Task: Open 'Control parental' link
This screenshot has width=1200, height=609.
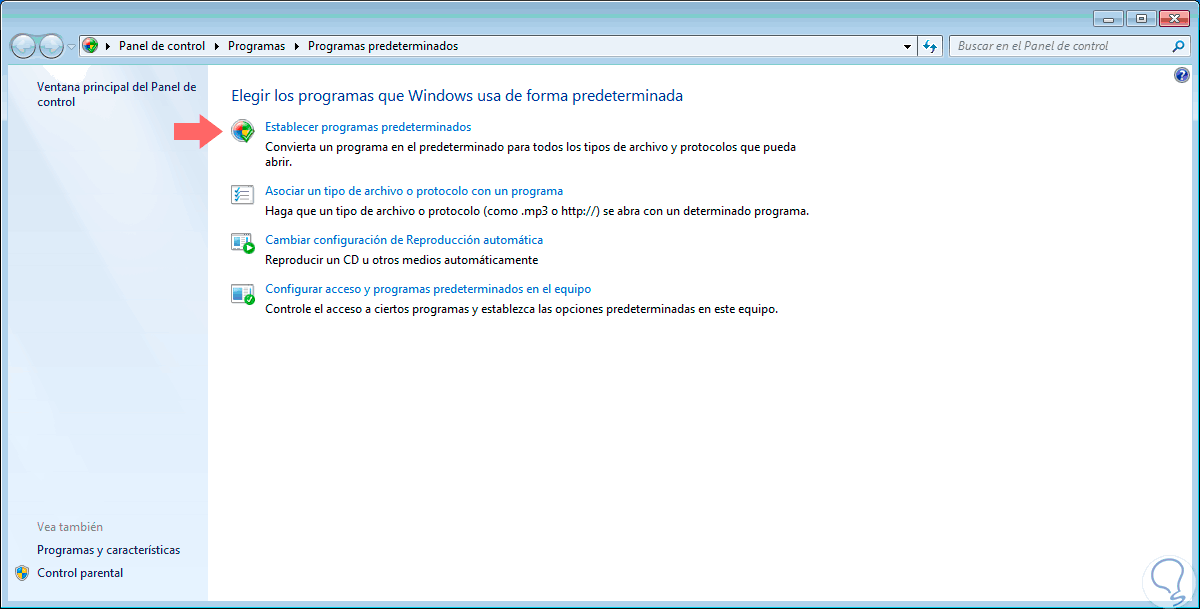Action: [80, 573]
